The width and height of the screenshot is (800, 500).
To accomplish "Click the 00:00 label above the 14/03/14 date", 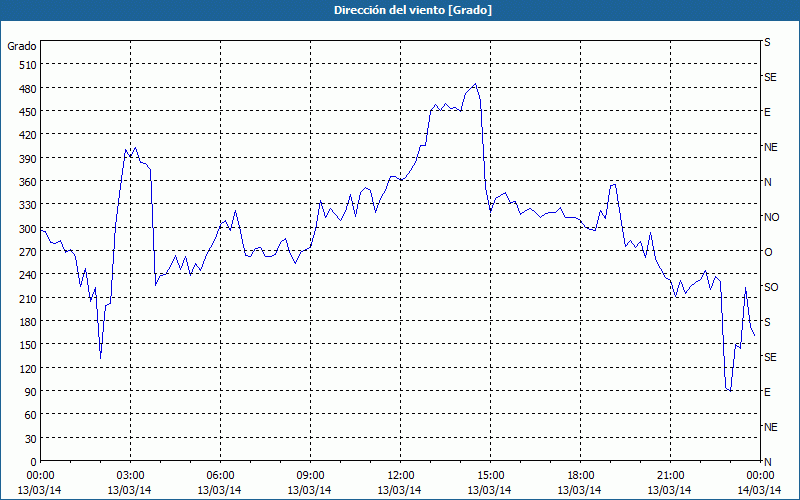I will 760,476.
